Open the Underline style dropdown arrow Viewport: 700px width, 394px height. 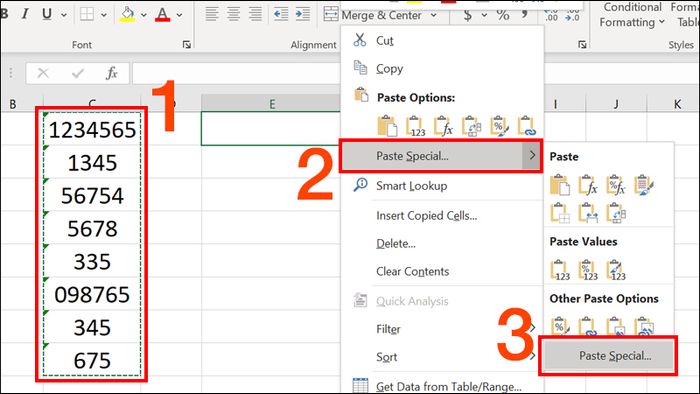pos(64,15)
